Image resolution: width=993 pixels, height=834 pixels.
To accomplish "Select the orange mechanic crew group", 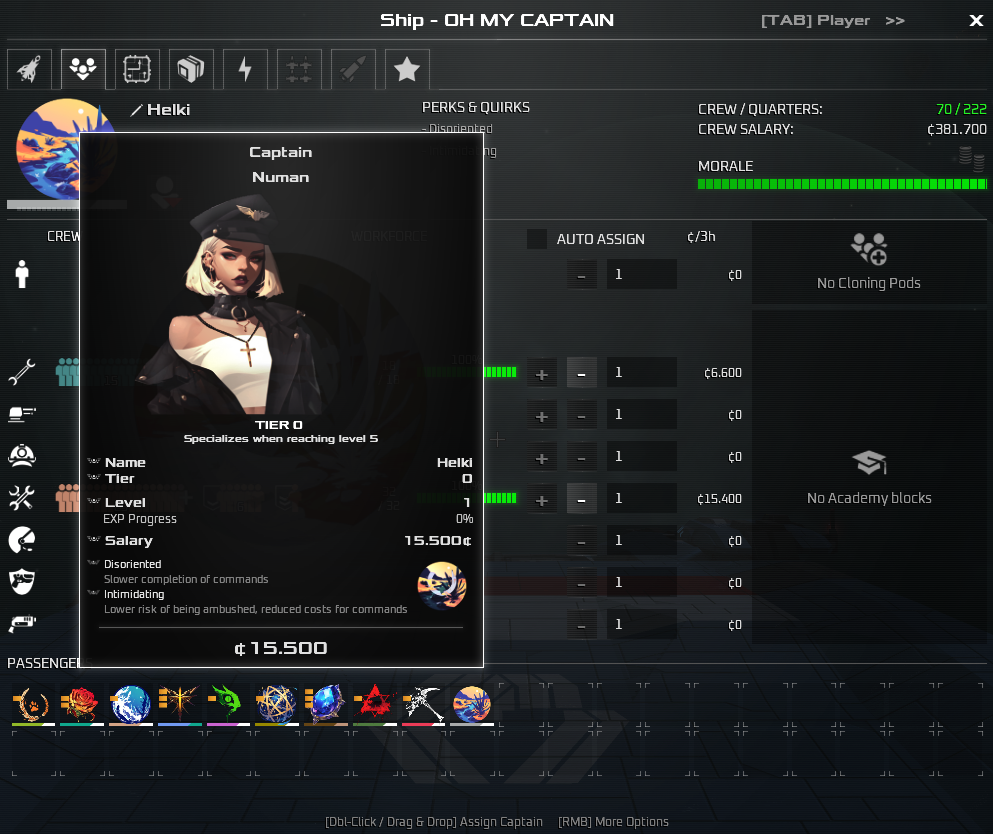I will [x=68, y=498].
